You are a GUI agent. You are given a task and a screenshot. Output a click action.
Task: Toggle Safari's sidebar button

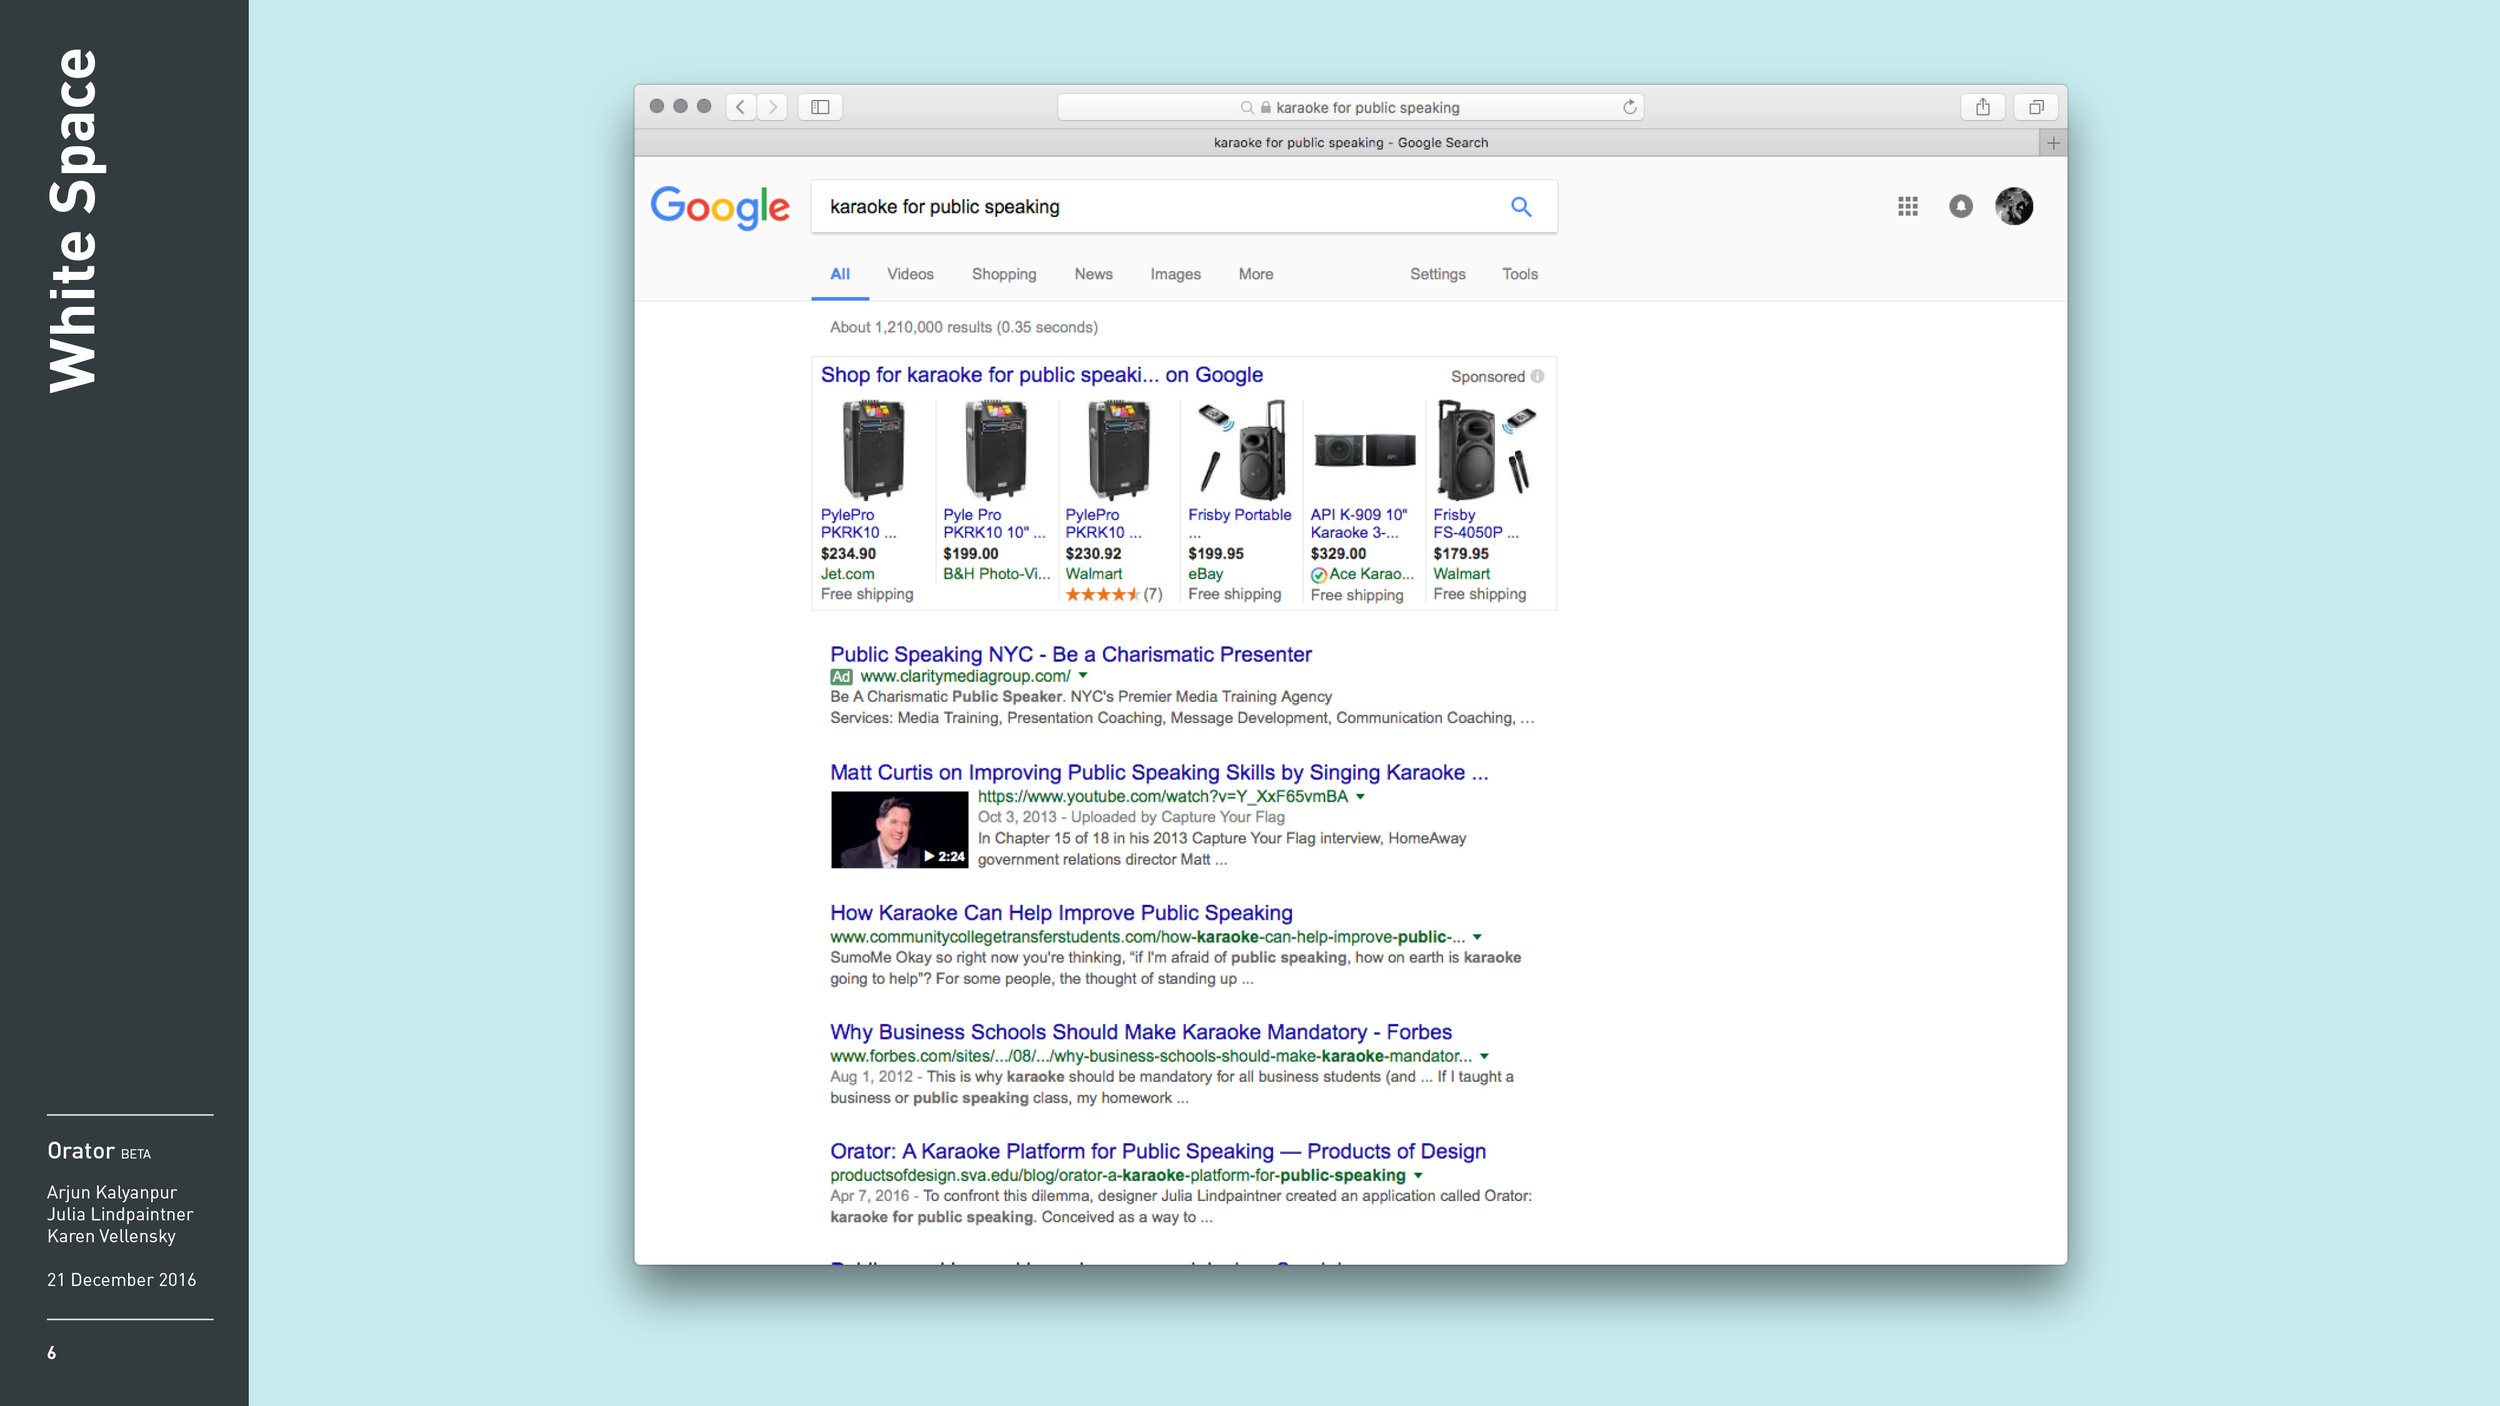coord(820,107)
